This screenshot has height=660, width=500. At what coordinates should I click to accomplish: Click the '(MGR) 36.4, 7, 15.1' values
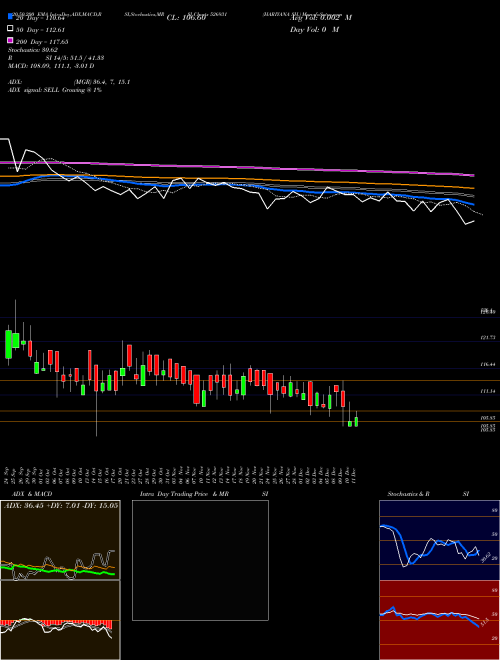[101, 82]
